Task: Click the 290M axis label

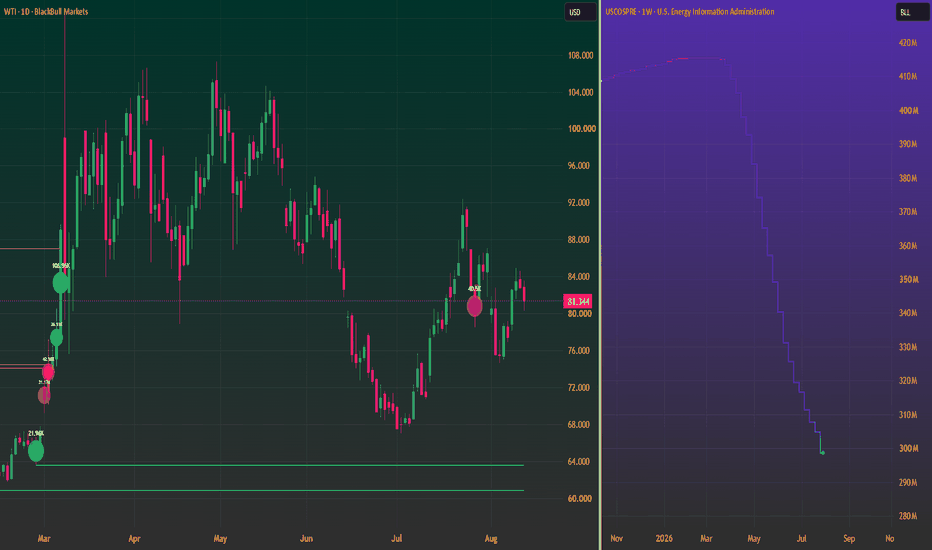Action: [908, 482]
